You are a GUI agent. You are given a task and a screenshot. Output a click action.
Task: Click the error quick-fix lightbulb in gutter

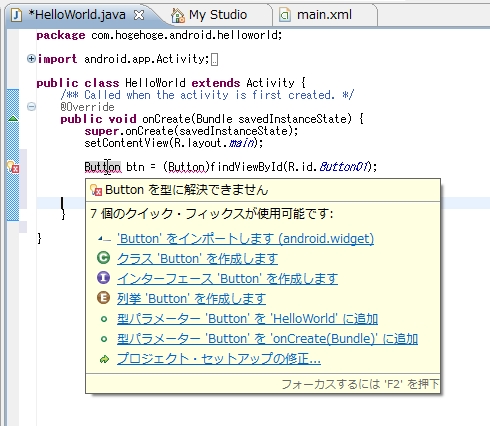(x=13, y=167)
